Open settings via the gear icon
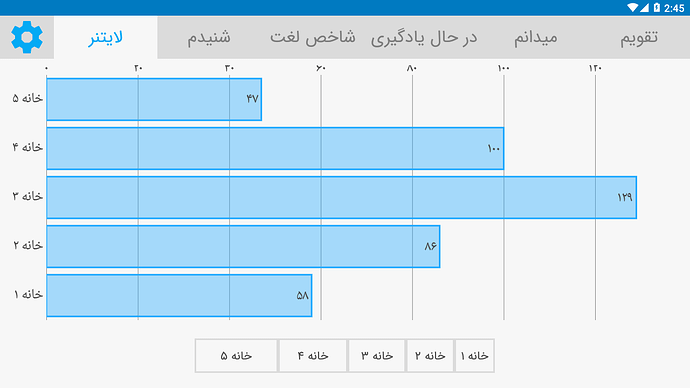 pyautogui.click(x=27, y=37)
